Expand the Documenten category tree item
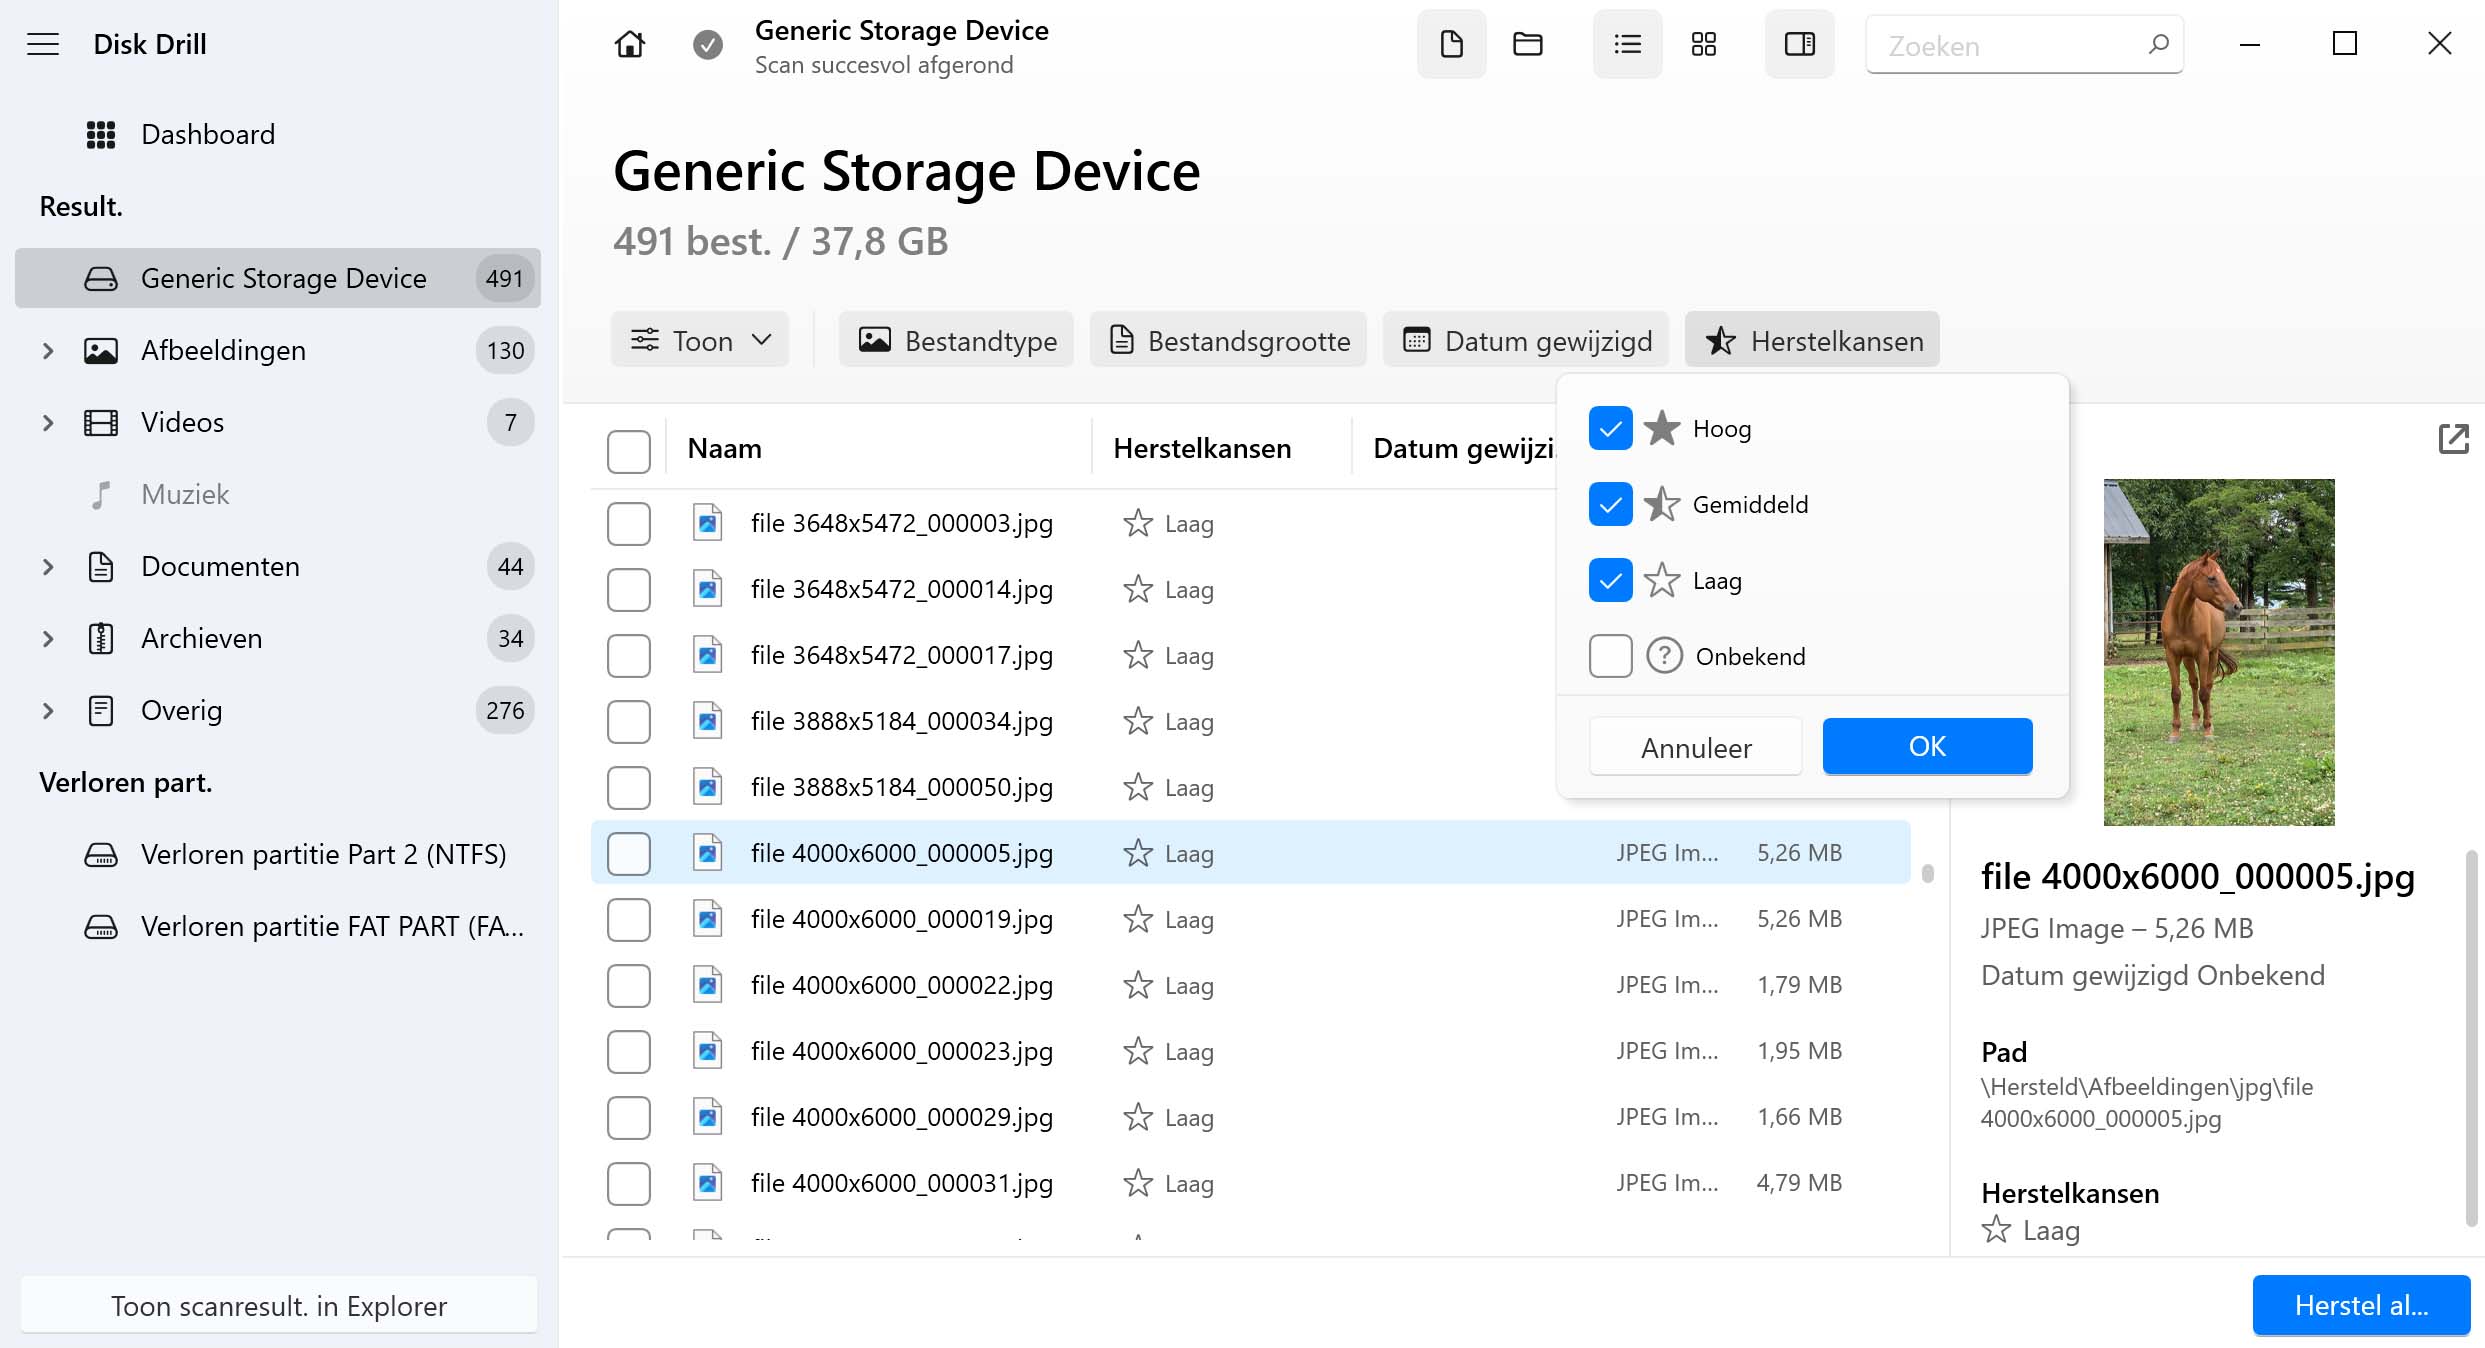The image size is (2485, 1348). (x=45, y=566)
